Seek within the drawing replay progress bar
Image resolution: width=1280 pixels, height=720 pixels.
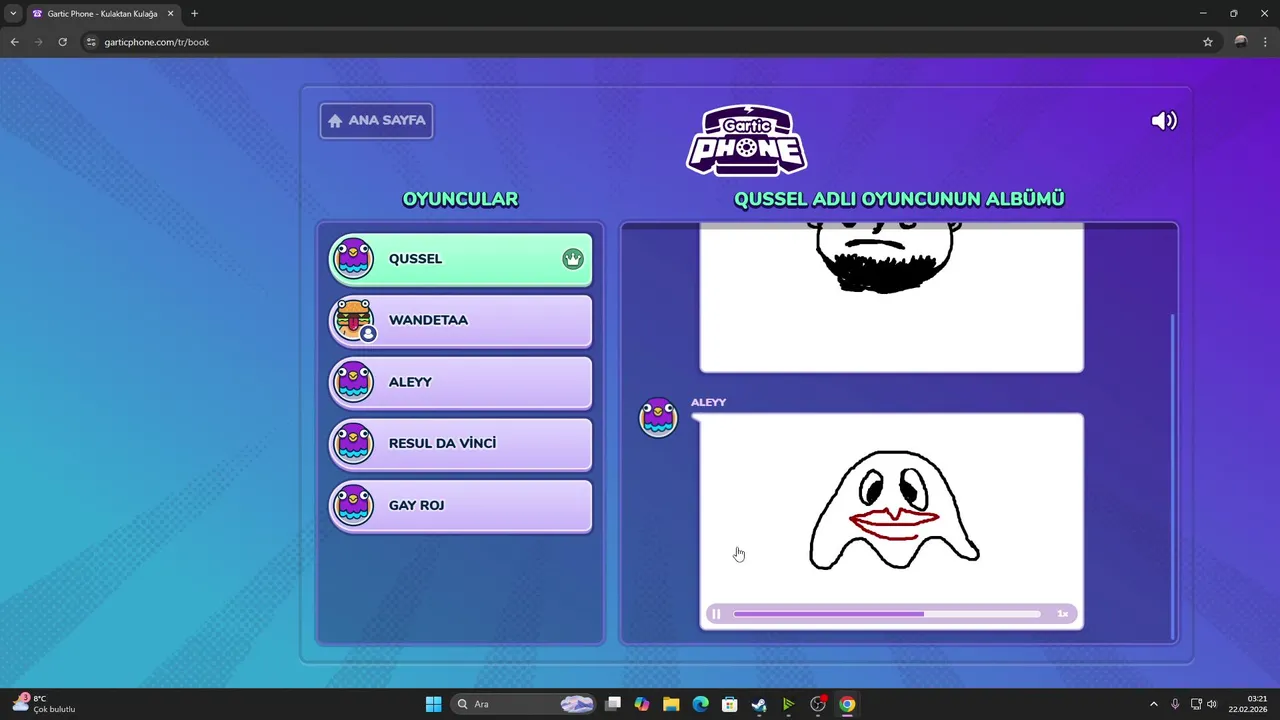[887, 614]
